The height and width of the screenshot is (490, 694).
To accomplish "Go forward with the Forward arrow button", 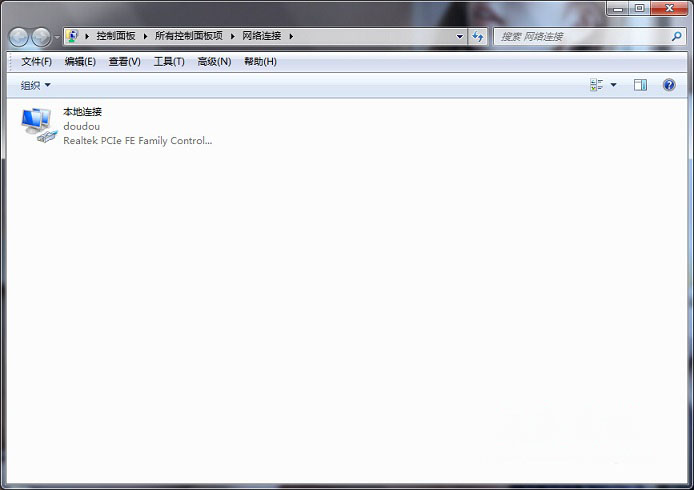I will [42, 38].
